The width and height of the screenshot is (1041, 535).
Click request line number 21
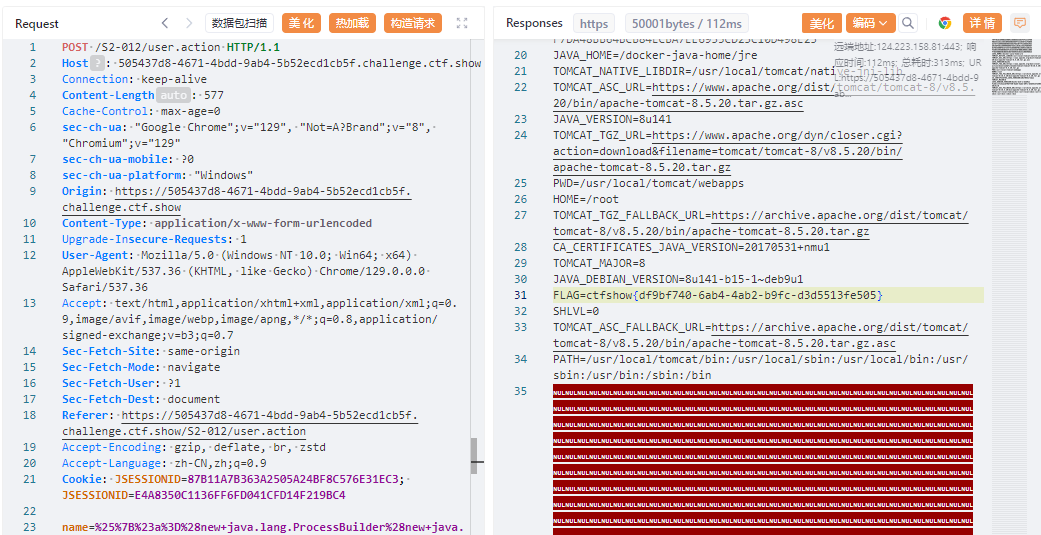pyautogui.click(x=29, y=479)
